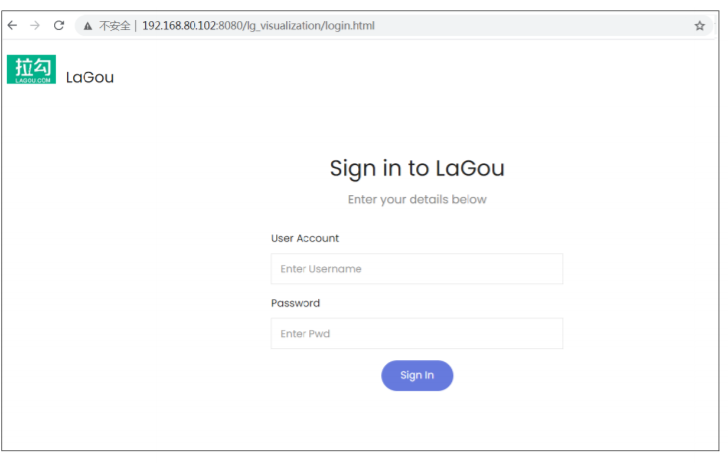Viewport: 728px width, 463px height.
Task: Click the Sign In button
Action: click(417, 376)
